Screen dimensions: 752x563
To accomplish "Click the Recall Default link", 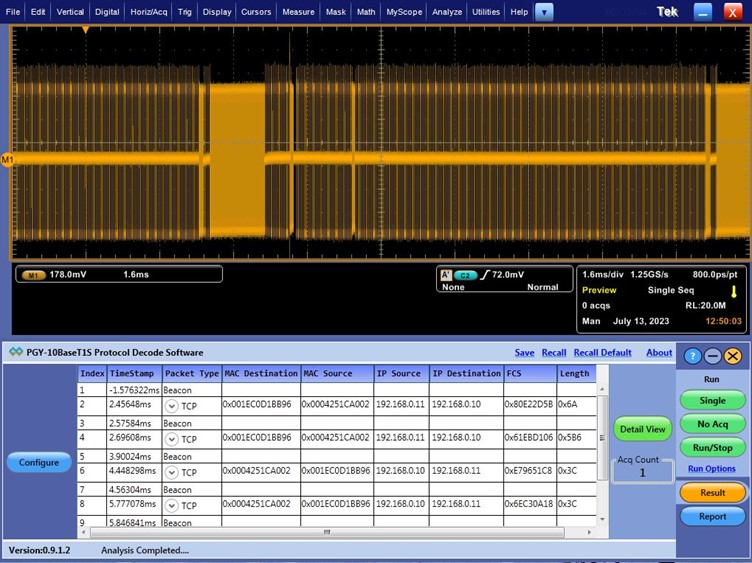I will (x=602, y=353).
